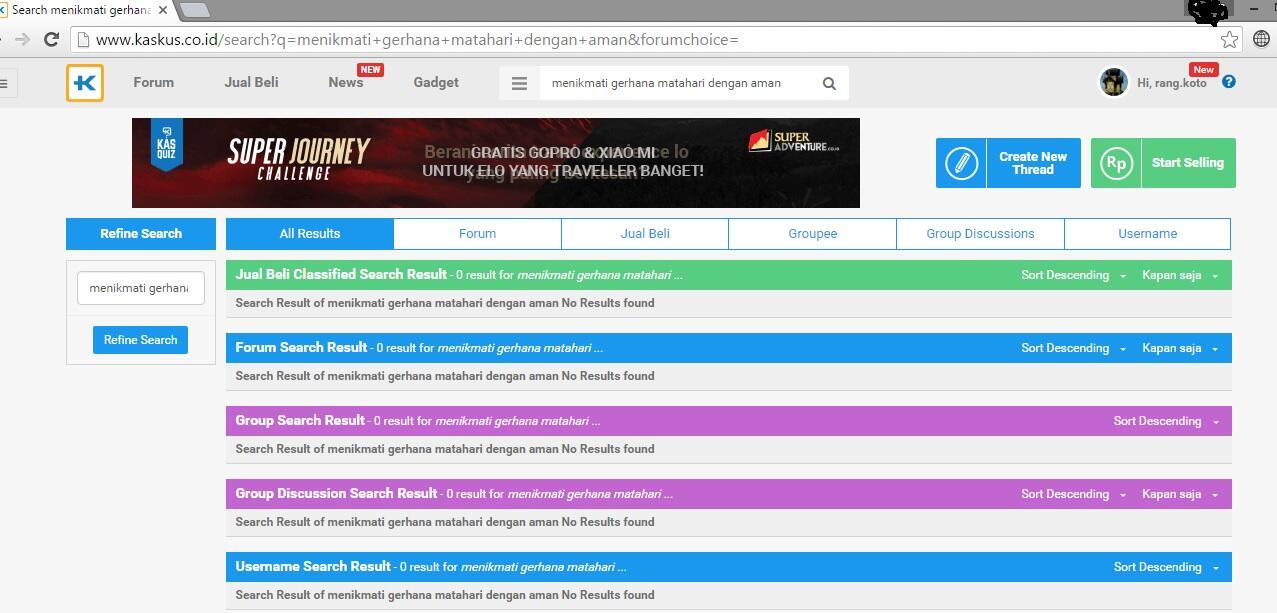Open Jual Beli Sort Descending dropdown
This screenshot has height=613, width=1277.
tap(1074, 275)
